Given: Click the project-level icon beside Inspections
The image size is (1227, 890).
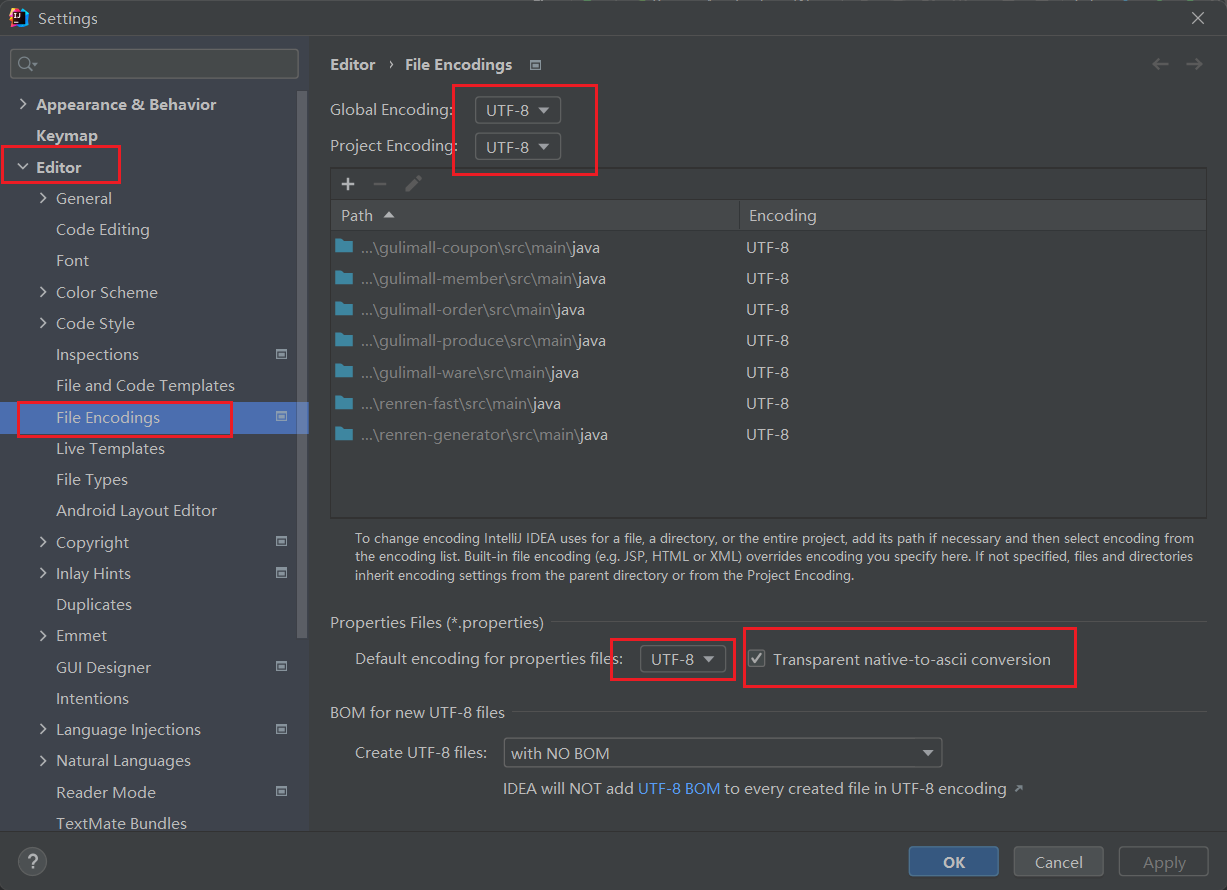Looking at the screenshot, I should pyautogui.click(x=282, y=354).
